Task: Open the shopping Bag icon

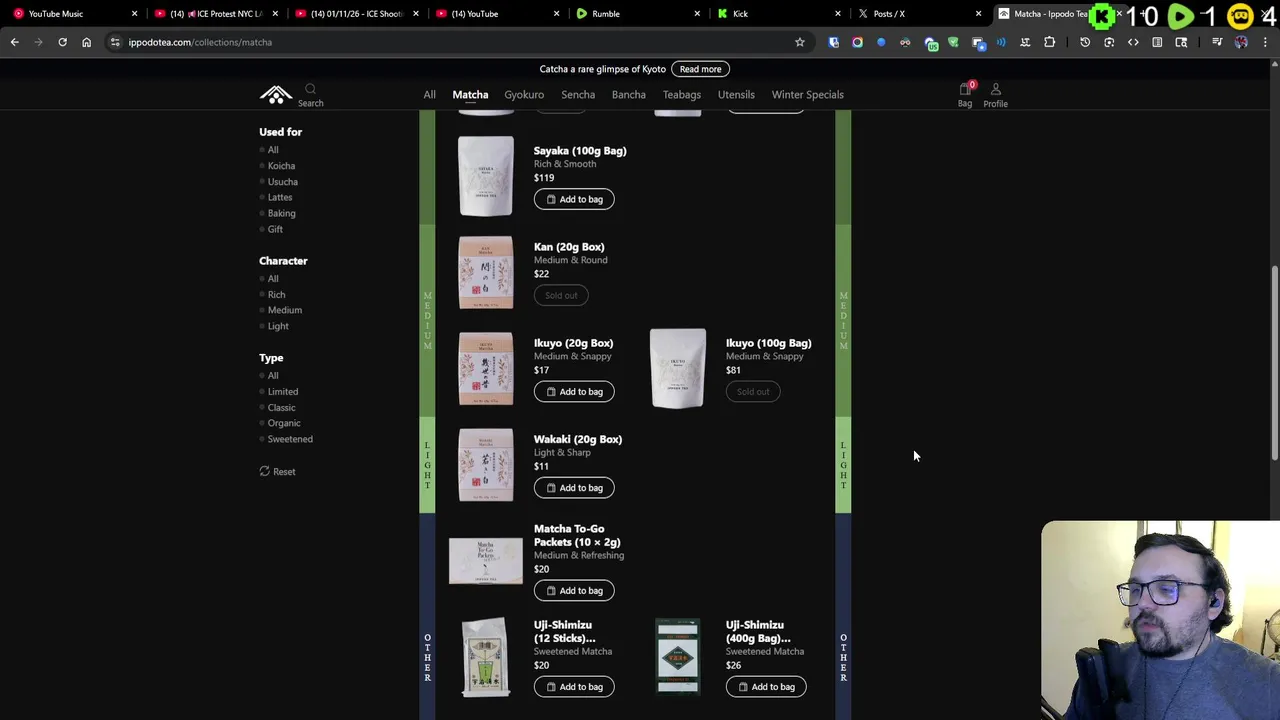Action: 965,90
